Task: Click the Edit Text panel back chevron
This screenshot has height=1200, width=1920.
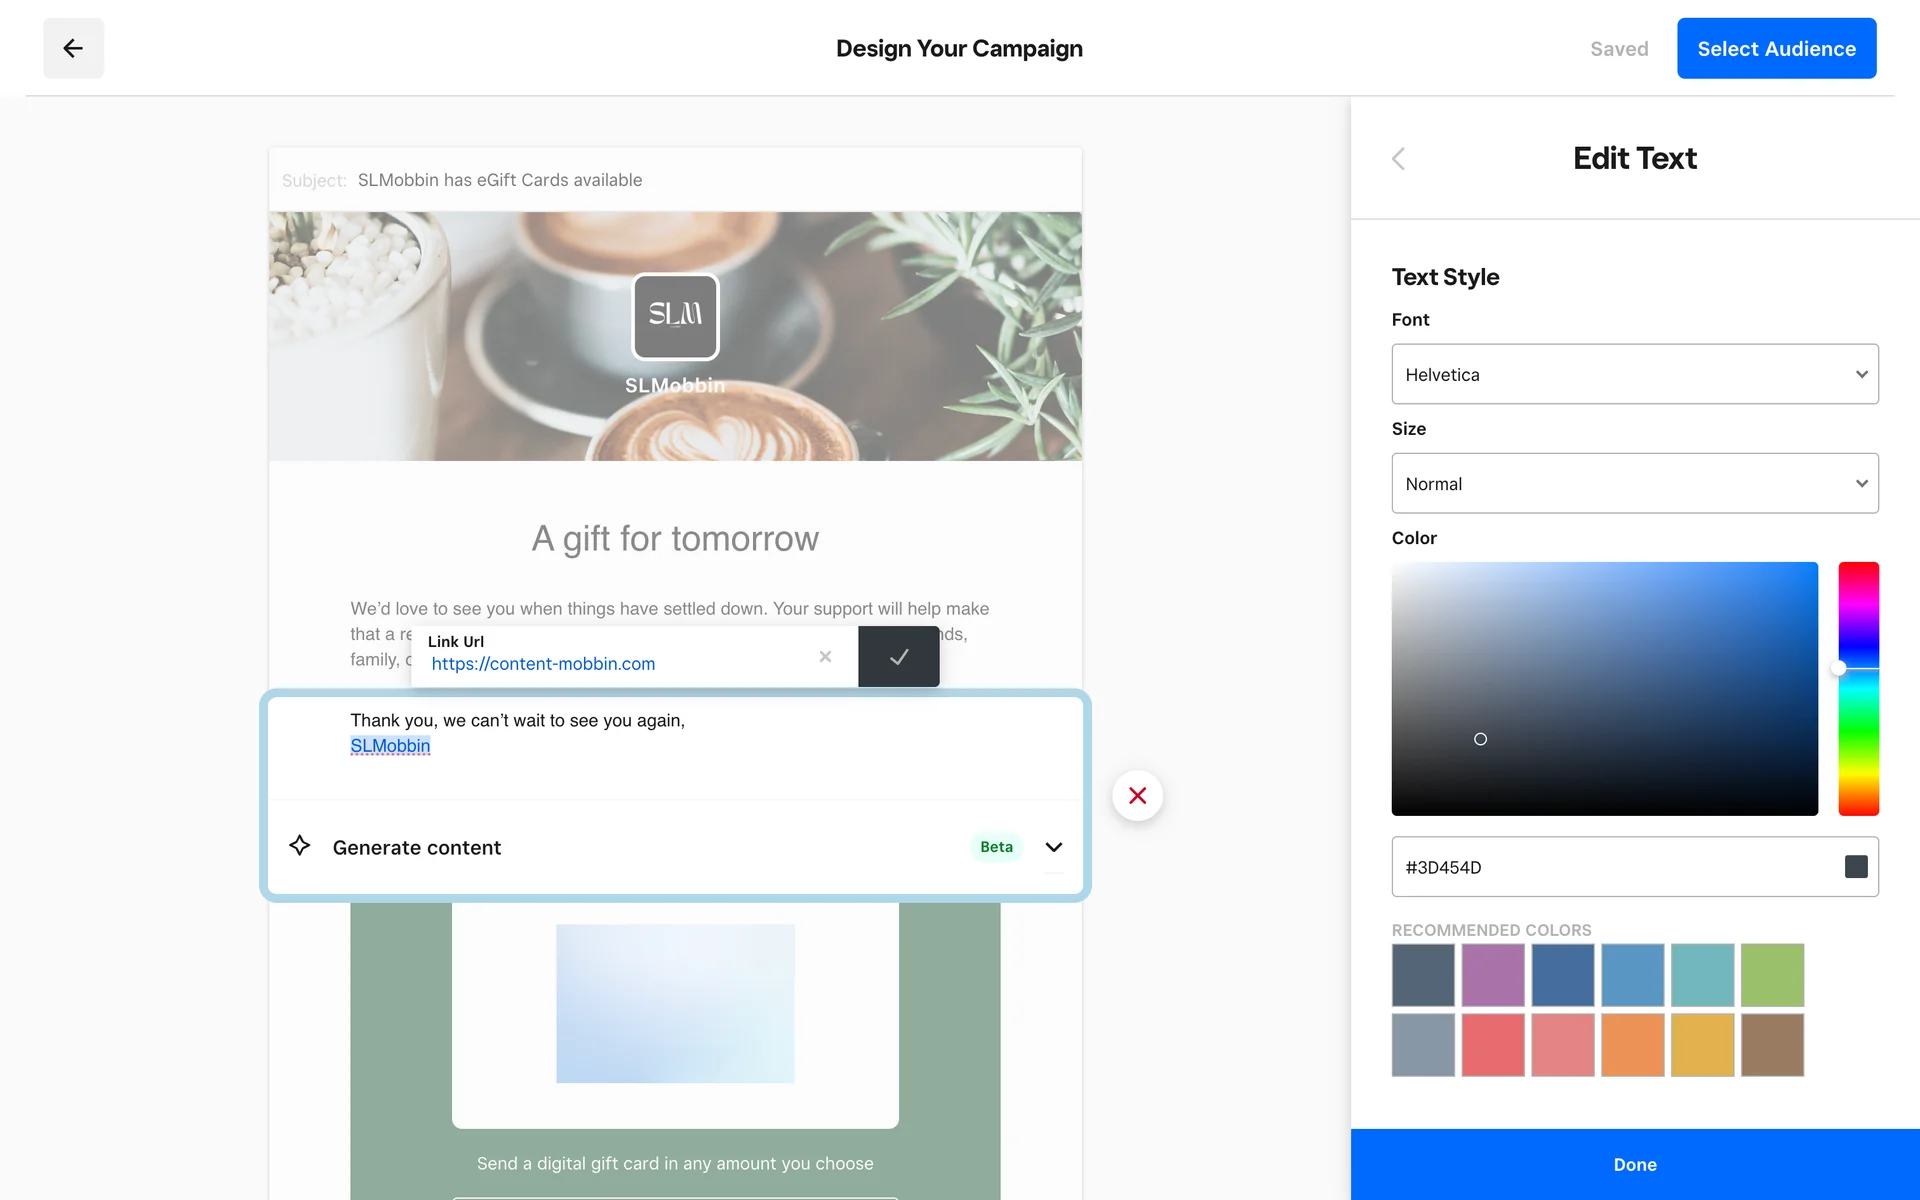Action: [1399, 159]
